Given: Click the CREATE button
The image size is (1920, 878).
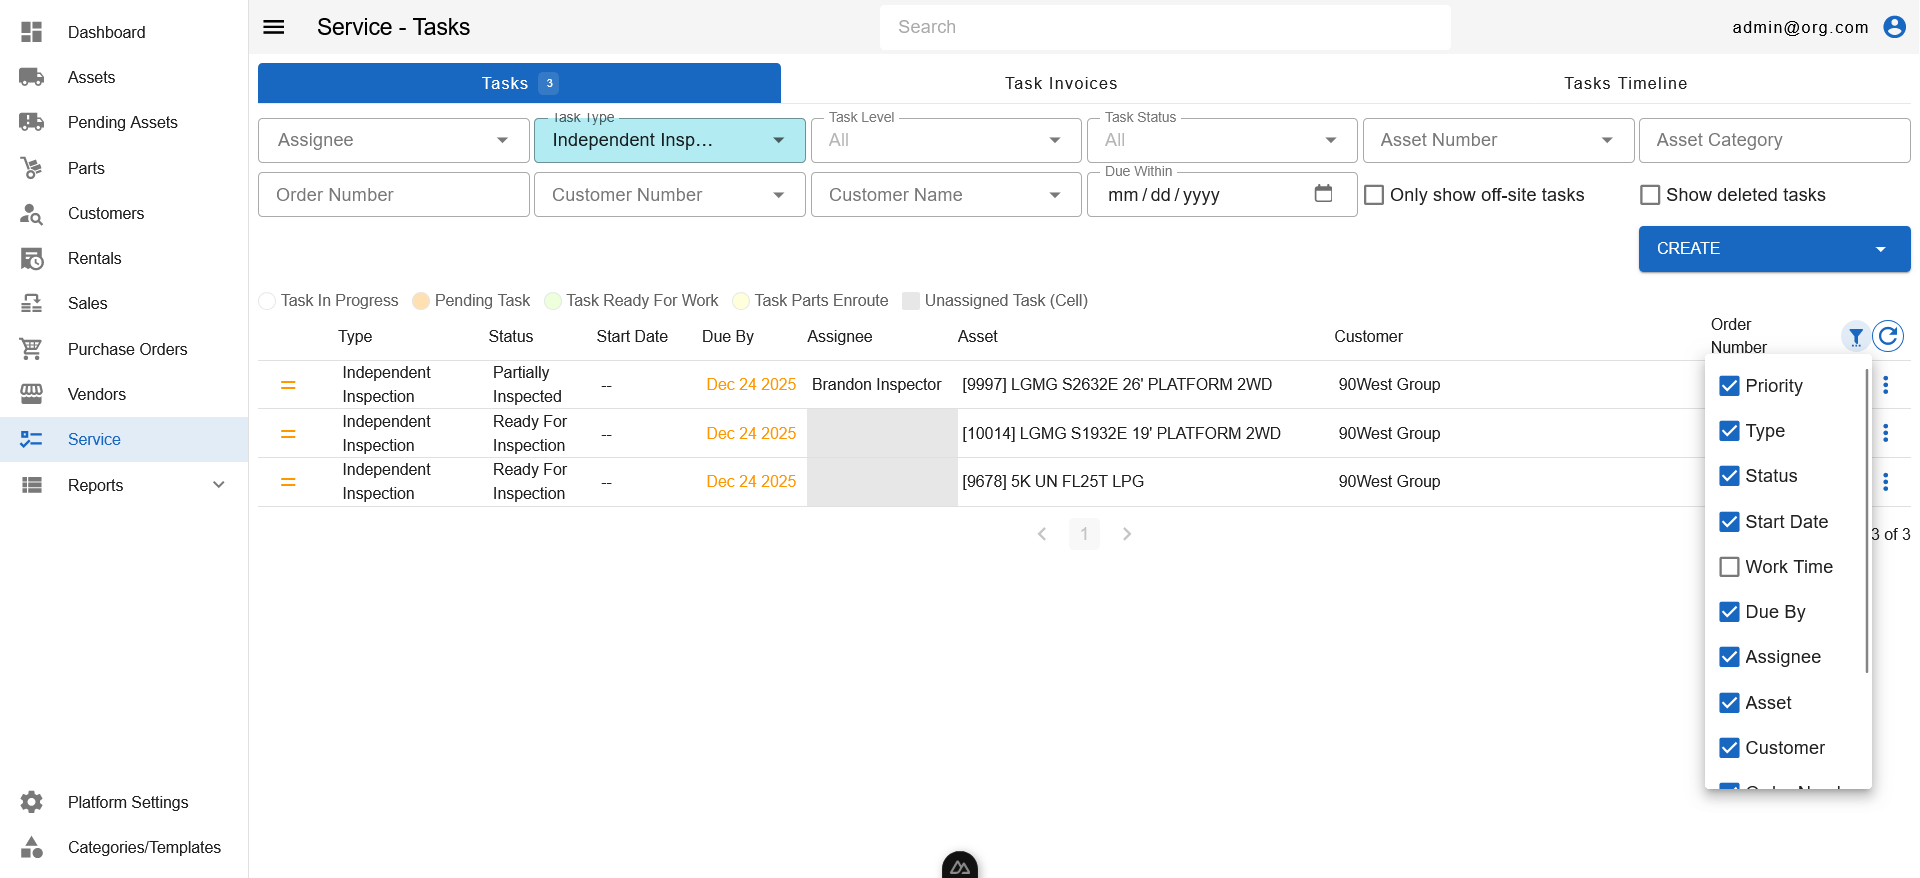Looking at the screenshot, I should click(1774, 249).
